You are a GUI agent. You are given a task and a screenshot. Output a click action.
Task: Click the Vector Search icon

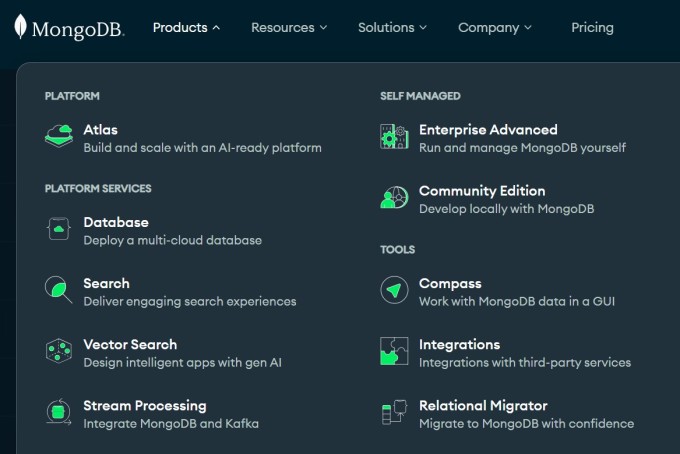point(59,352)
